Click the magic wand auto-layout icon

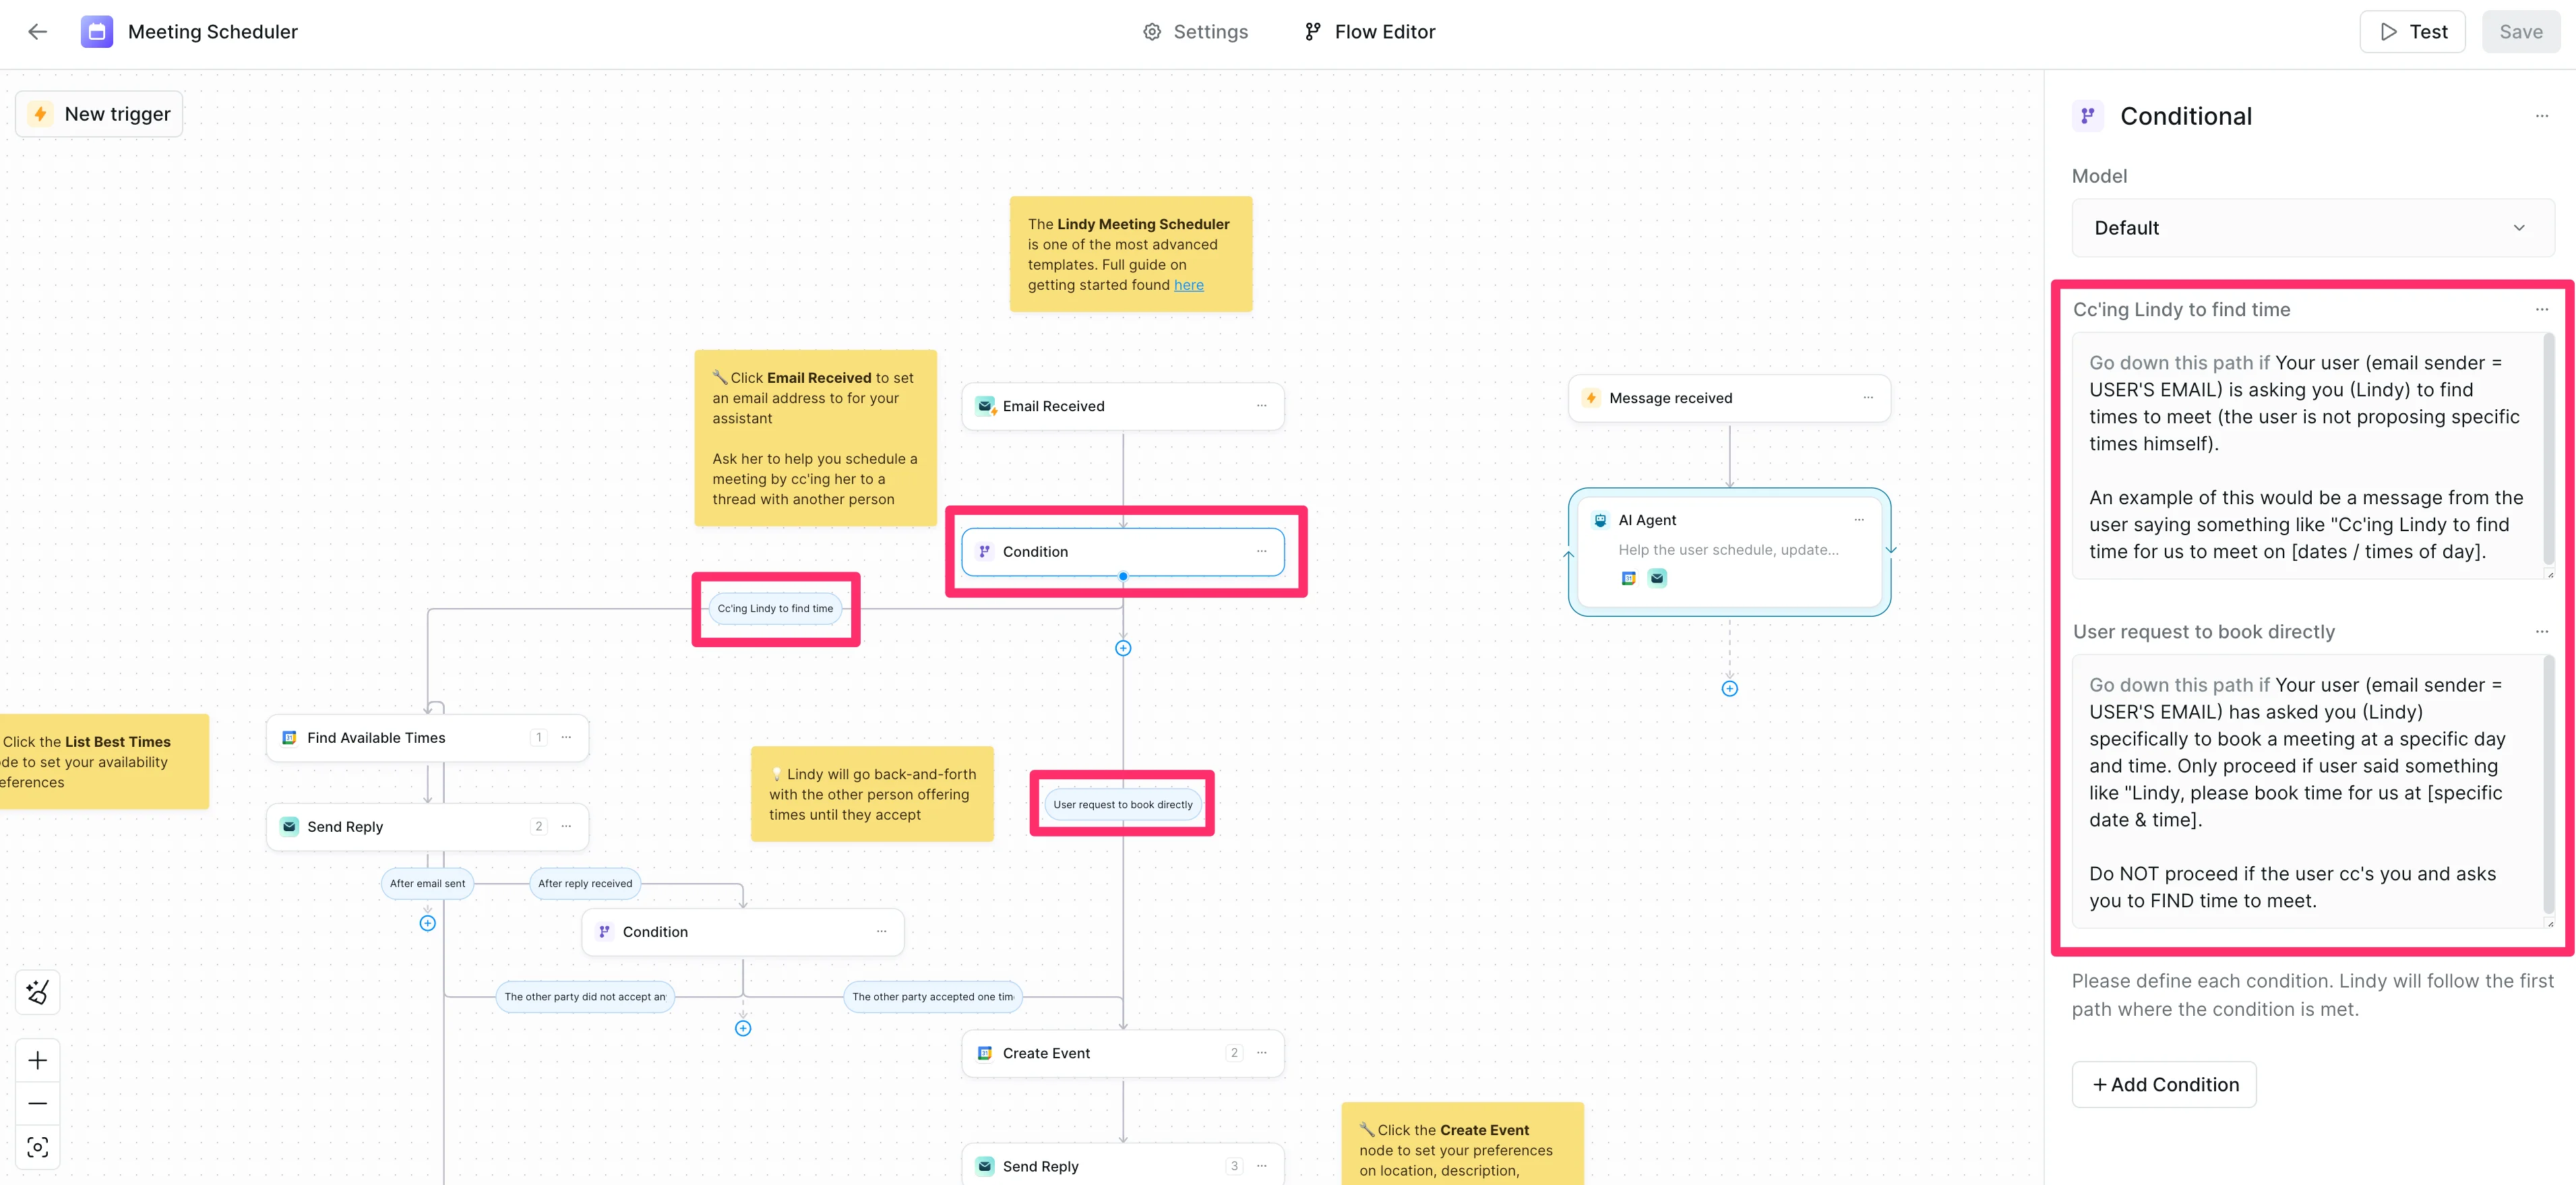click(x=38, y=992)
